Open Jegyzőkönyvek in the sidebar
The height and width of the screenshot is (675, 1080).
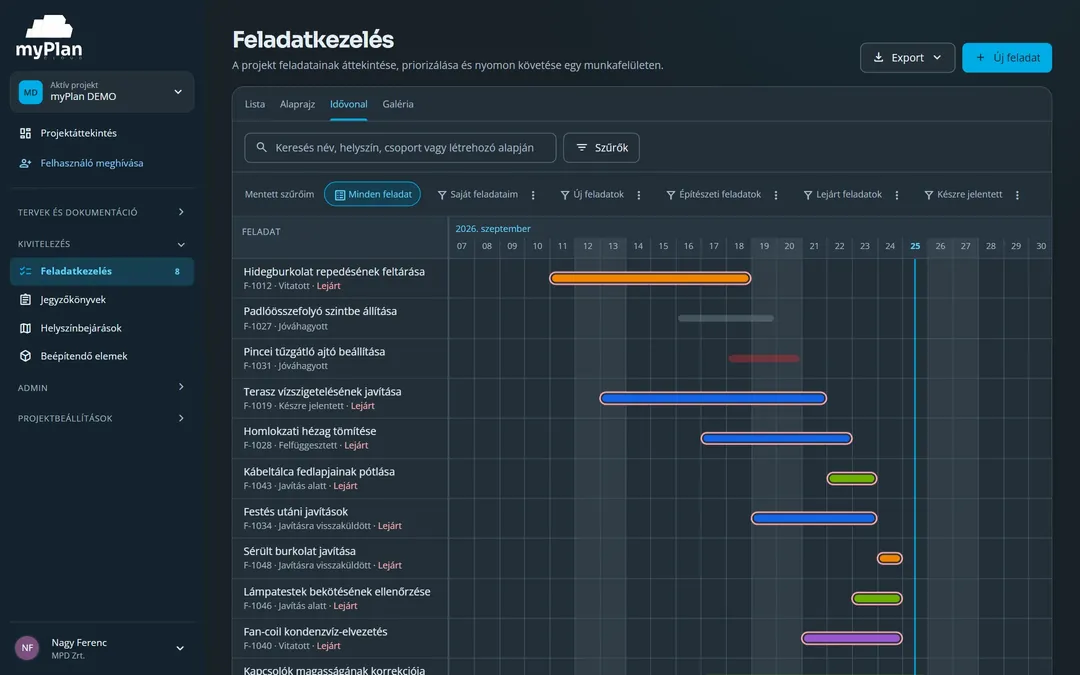tap(102, 300)
